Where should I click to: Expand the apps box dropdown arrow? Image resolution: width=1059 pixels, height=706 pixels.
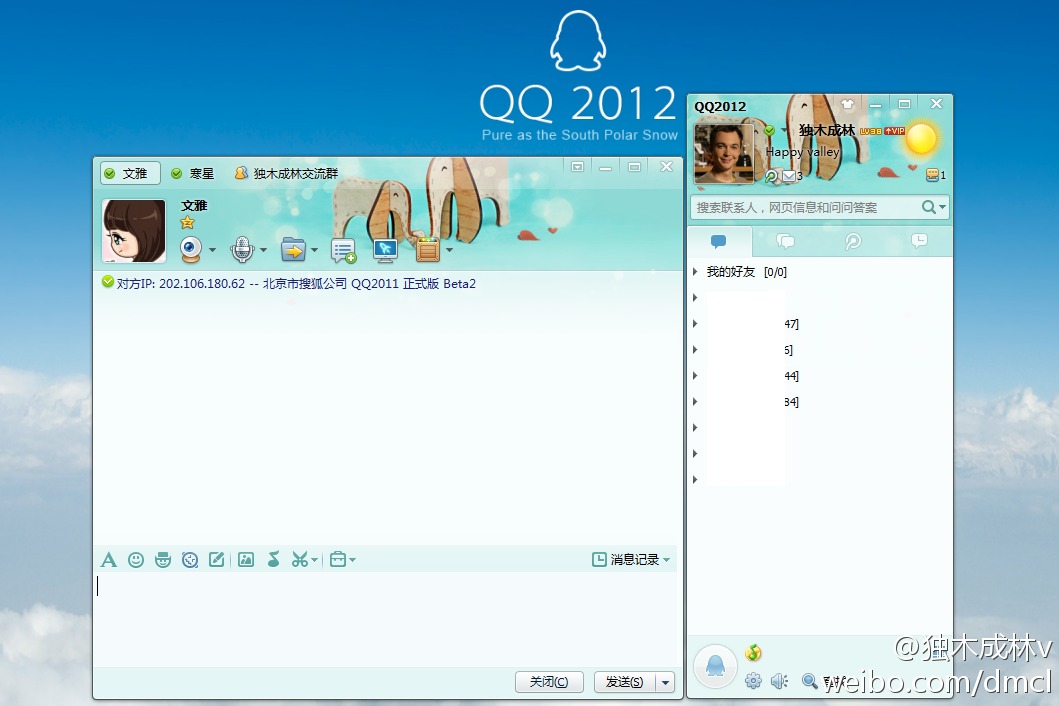pos(449,250)
